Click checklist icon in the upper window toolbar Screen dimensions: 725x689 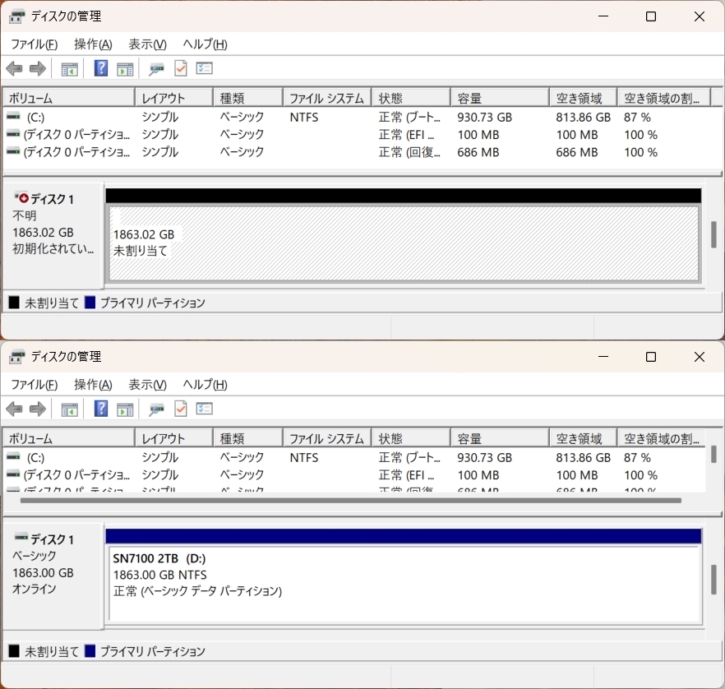[x=204, y=68]
